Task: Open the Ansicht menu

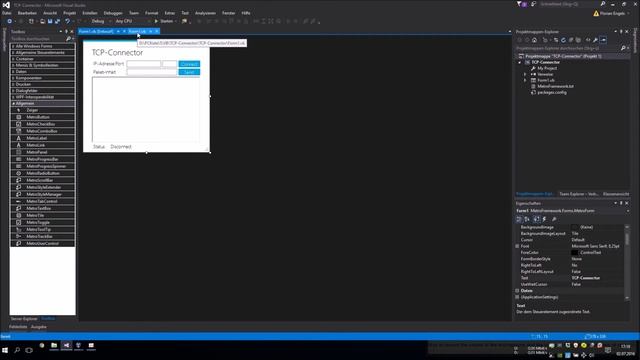Action: pos(50,13)
